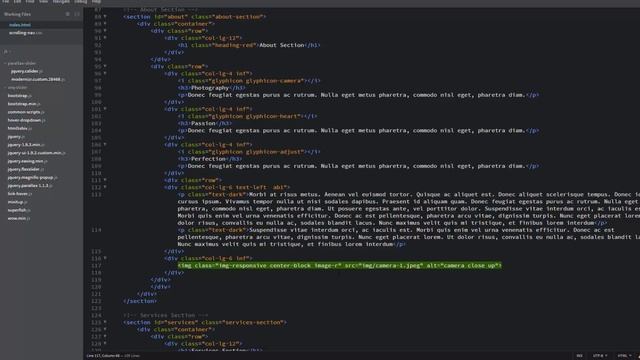This screenshot has height=360, width=640.
Task: Select the scrolling-nav.css working file
Action: coord(25,33)
